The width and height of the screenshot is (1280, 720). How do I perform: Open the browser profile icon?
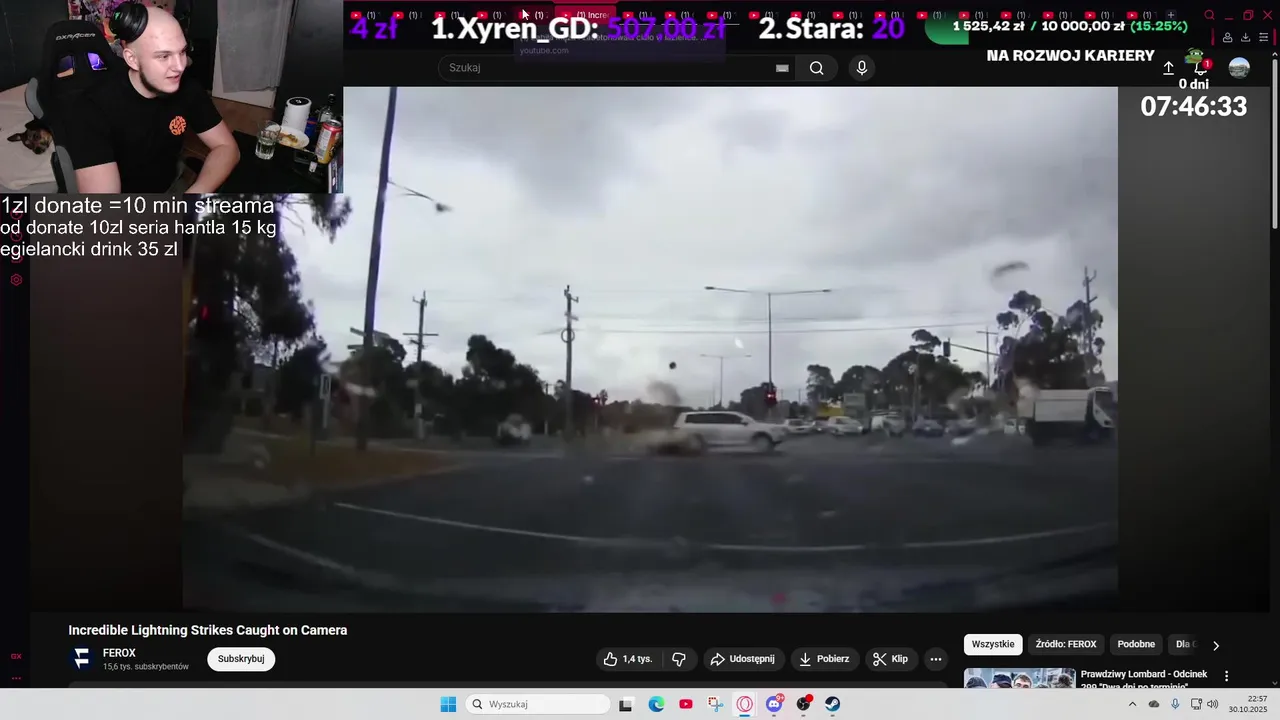(1227, 38)
